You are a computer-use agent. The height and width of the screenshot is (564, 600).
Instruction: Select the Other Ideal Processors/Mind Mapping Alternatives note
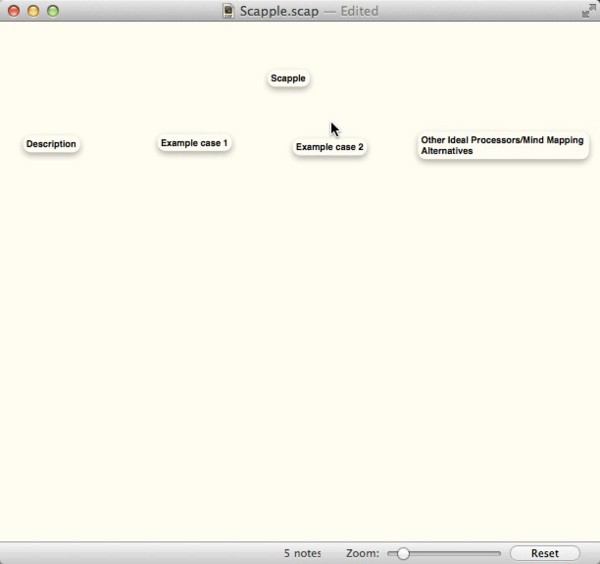[503, 145]
